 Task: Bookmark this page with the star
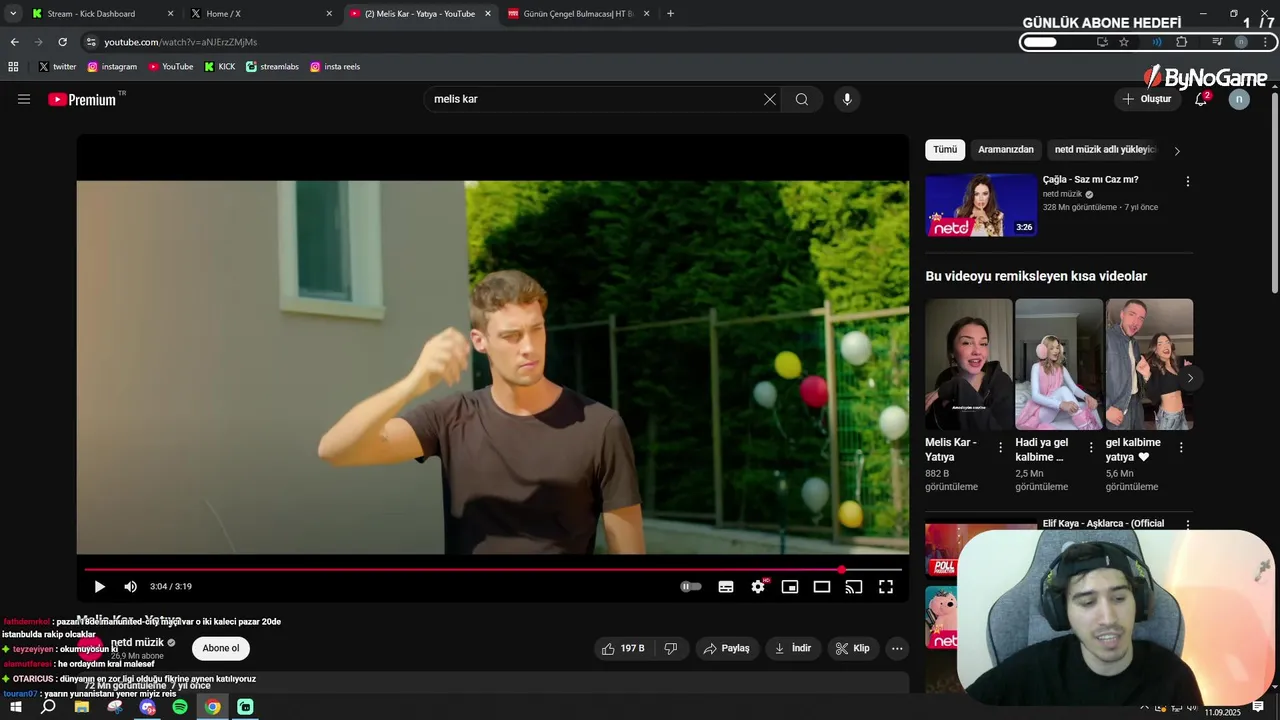(1124, 42)
